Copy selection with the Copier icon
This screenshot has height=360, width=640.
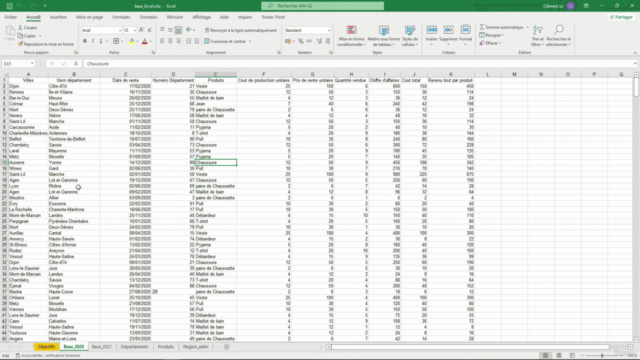click(20, 36)
